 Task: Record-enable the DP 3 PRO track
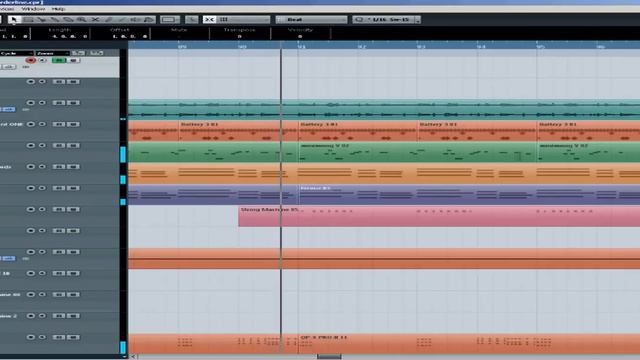(31, 337)
